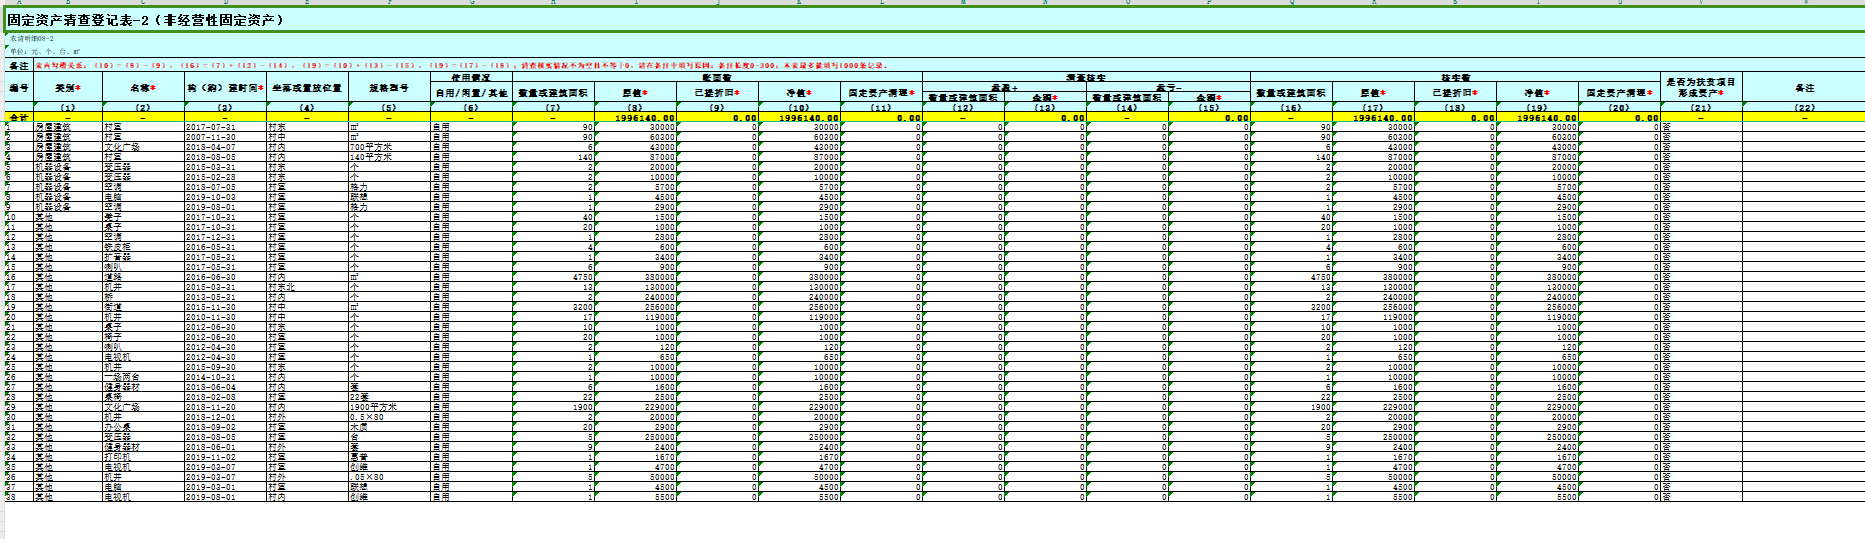
Task: Click the 备注 header in column (22)
Action: [1803, 88]
